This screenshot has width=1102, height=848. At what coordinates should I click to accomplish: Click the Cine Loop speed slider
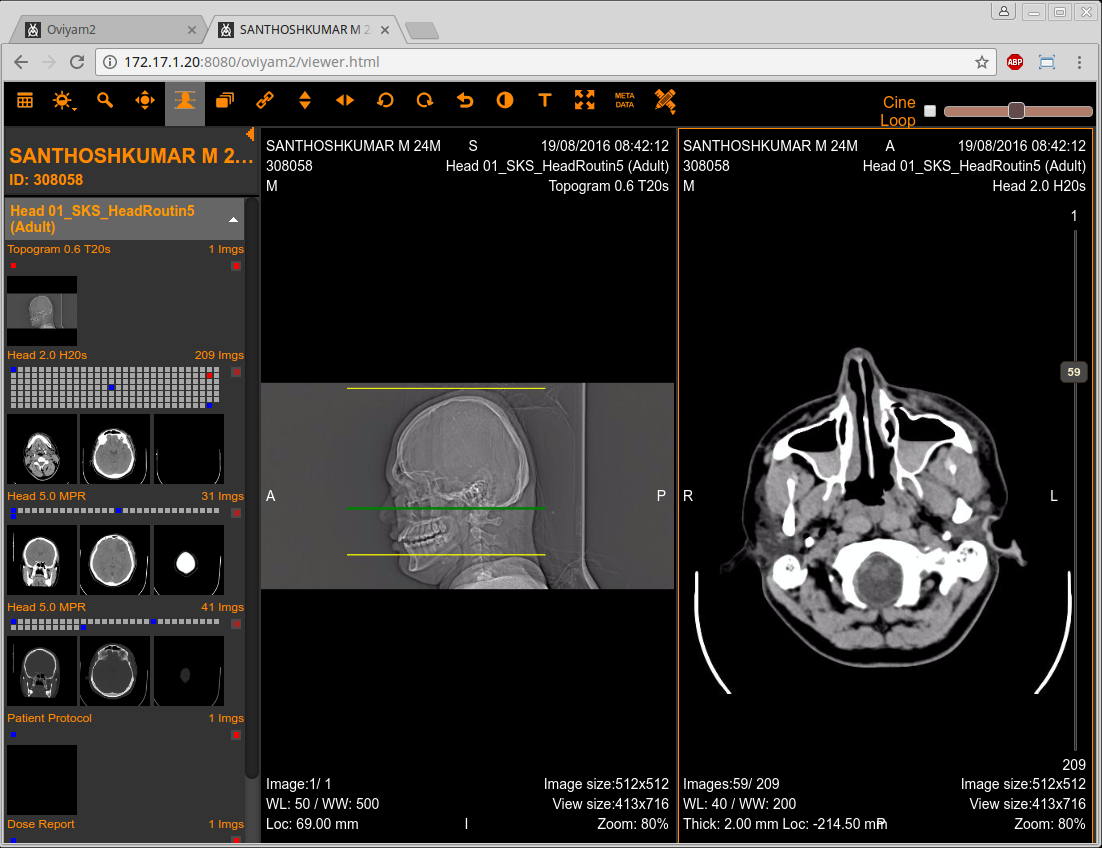pos(1017,111)
